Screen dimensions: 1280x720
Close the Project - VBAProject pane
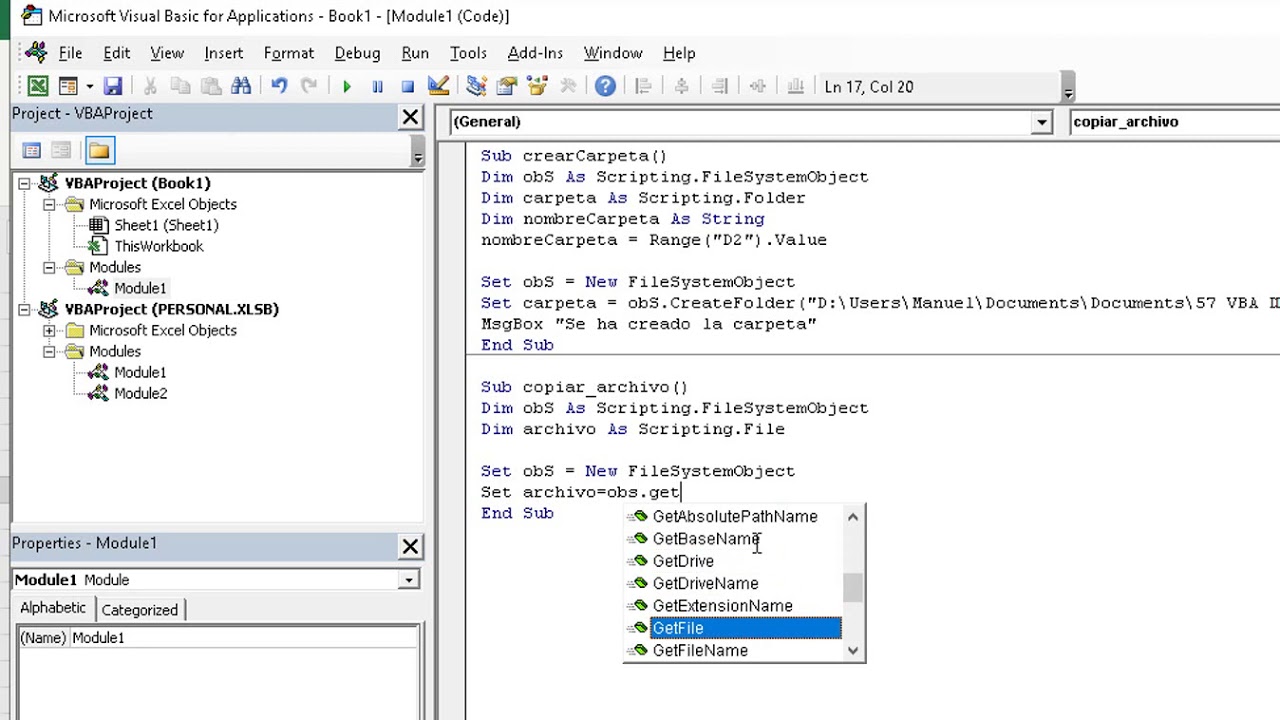pos(410,118)
